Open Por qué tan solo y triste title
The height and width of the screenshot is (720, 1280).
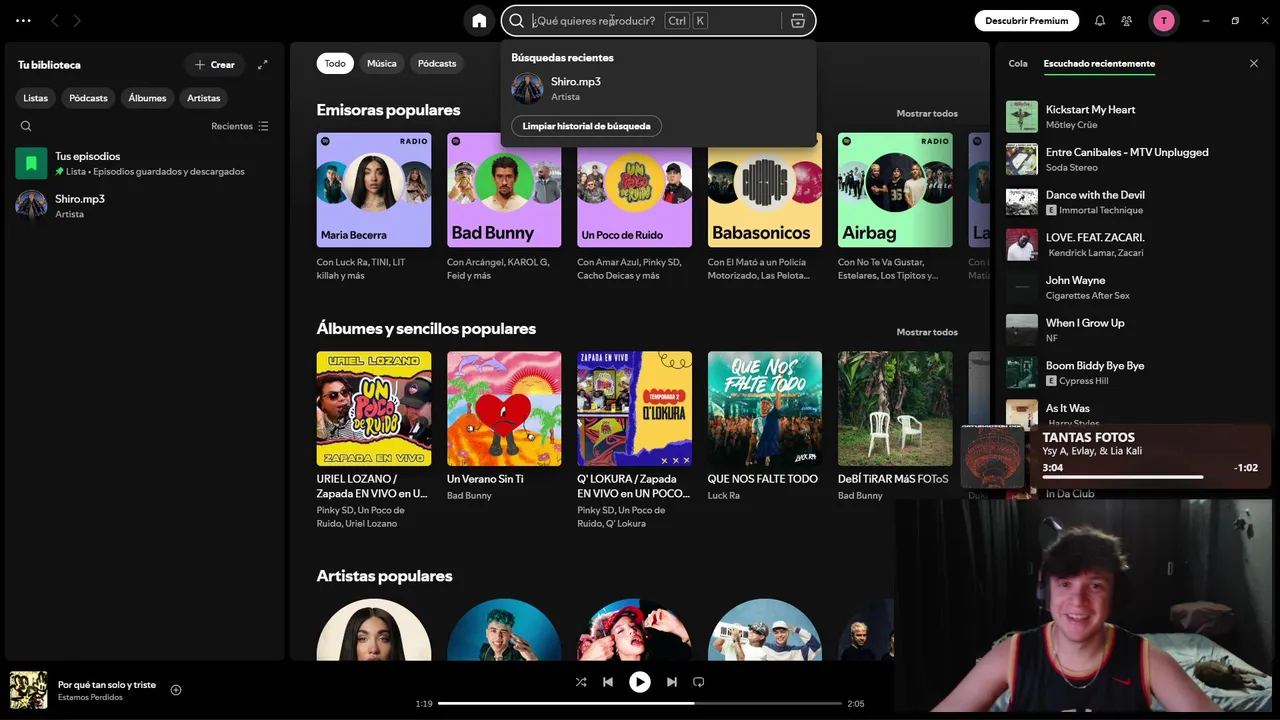click(107, 684)
